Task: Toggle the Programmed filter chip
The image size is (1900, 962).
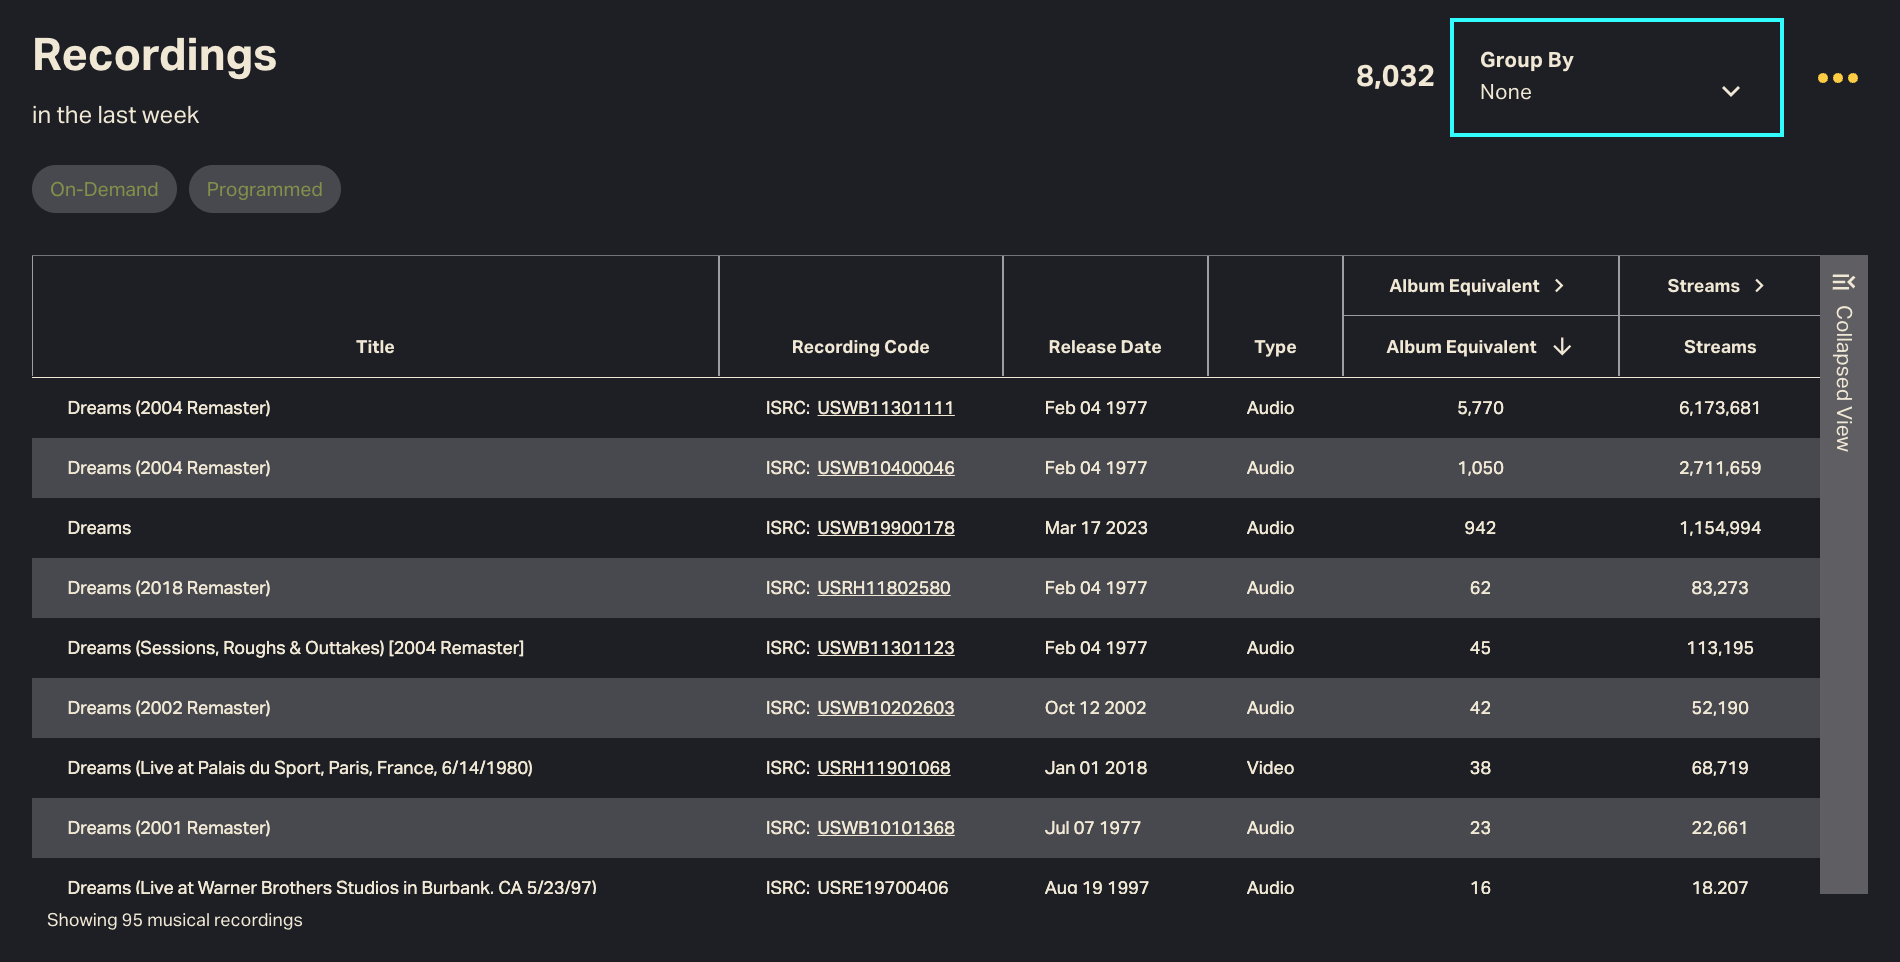Action: tap(264, 189)
